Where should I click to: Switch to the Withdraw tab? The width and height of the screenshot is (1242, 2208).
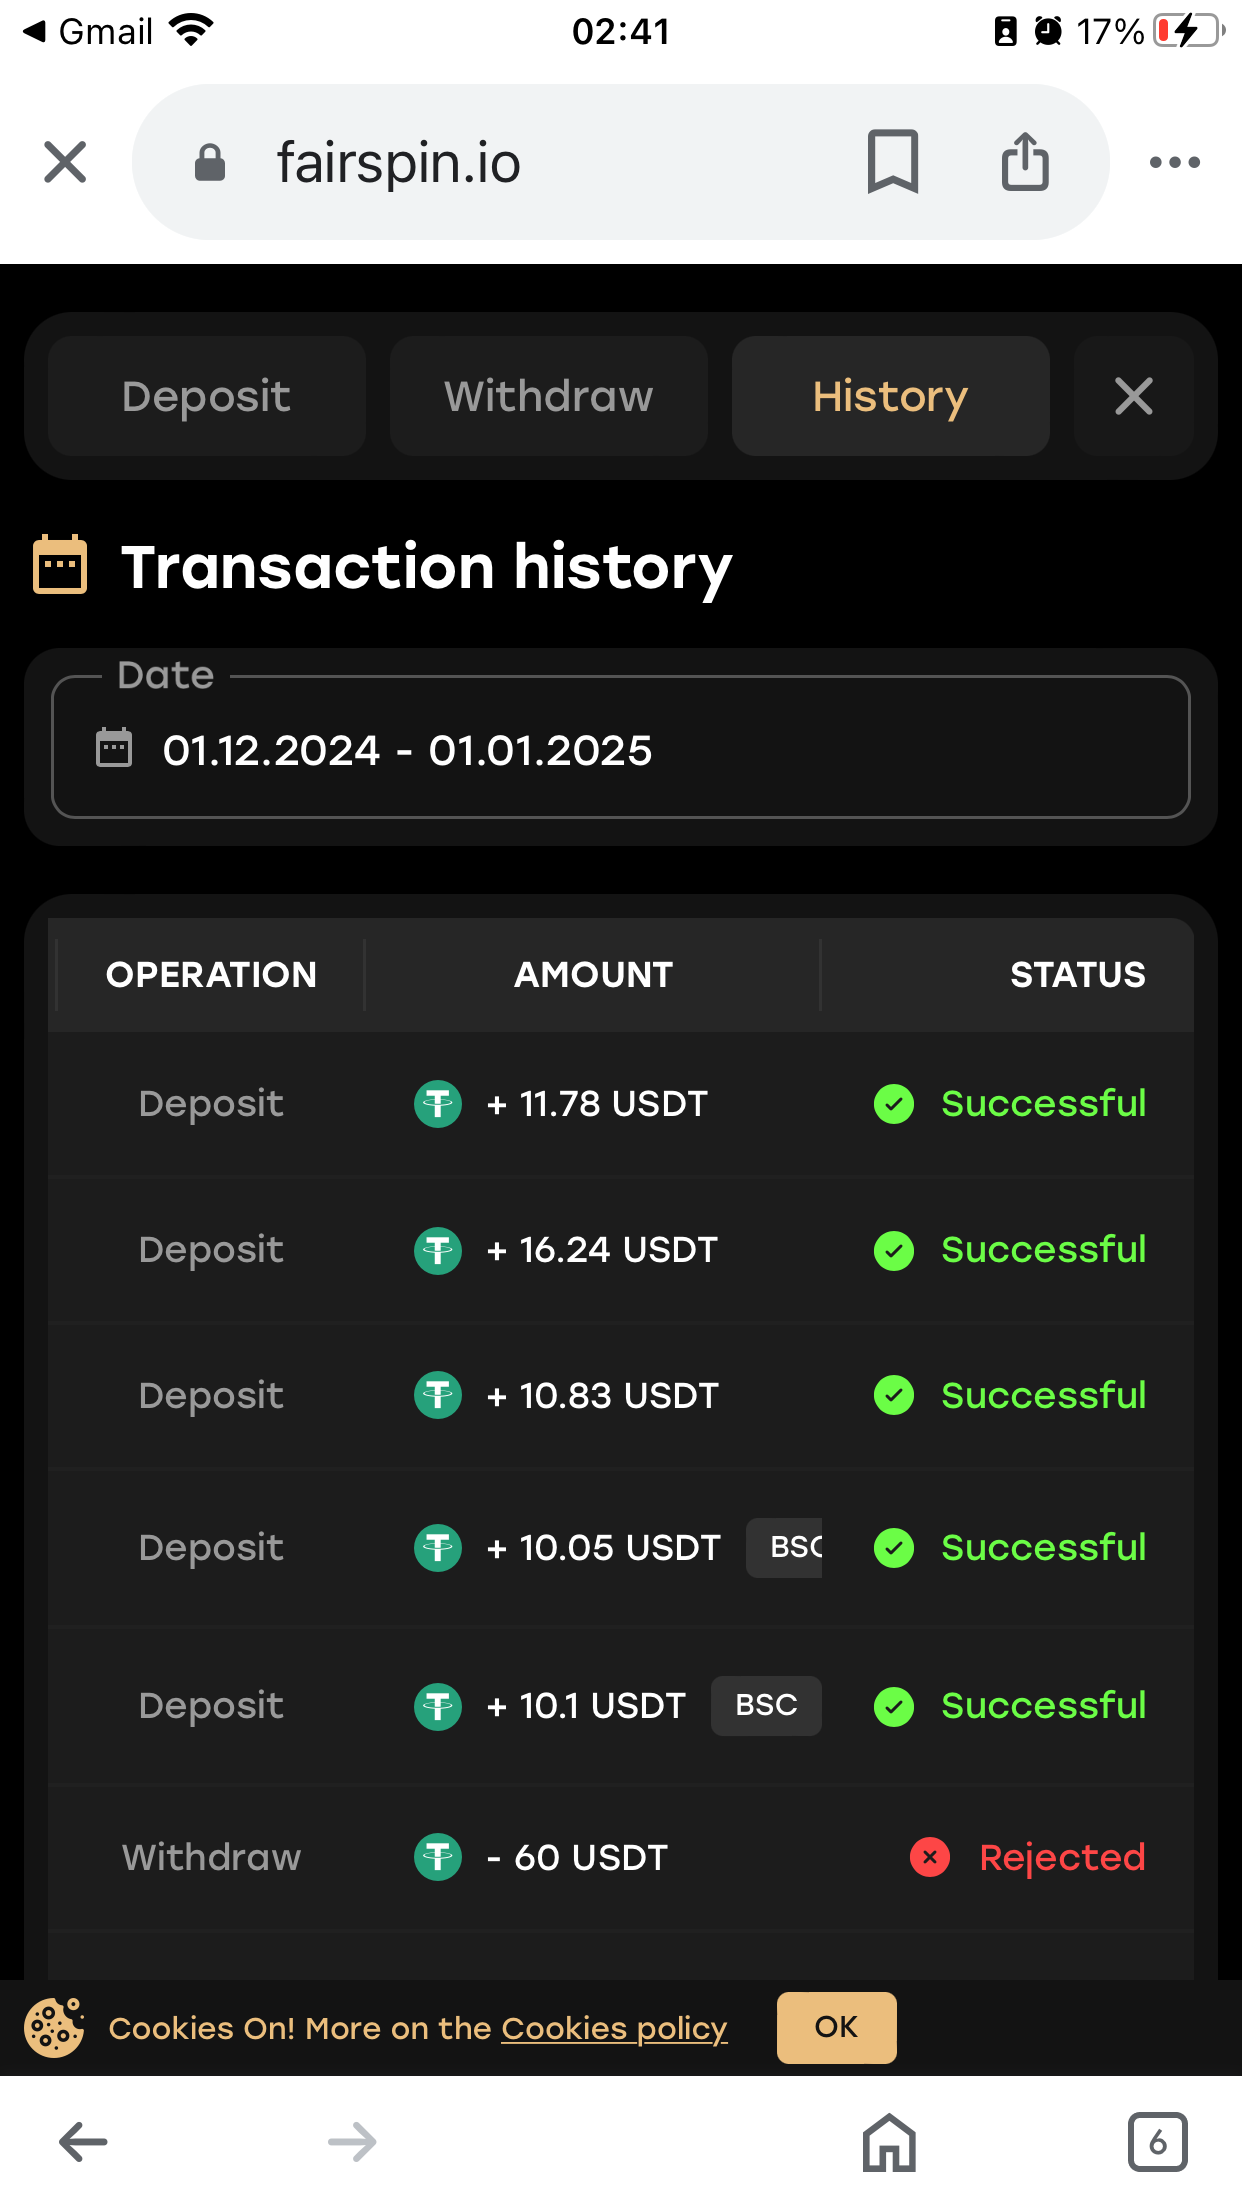pyautogui.click(x=548, y=396)
